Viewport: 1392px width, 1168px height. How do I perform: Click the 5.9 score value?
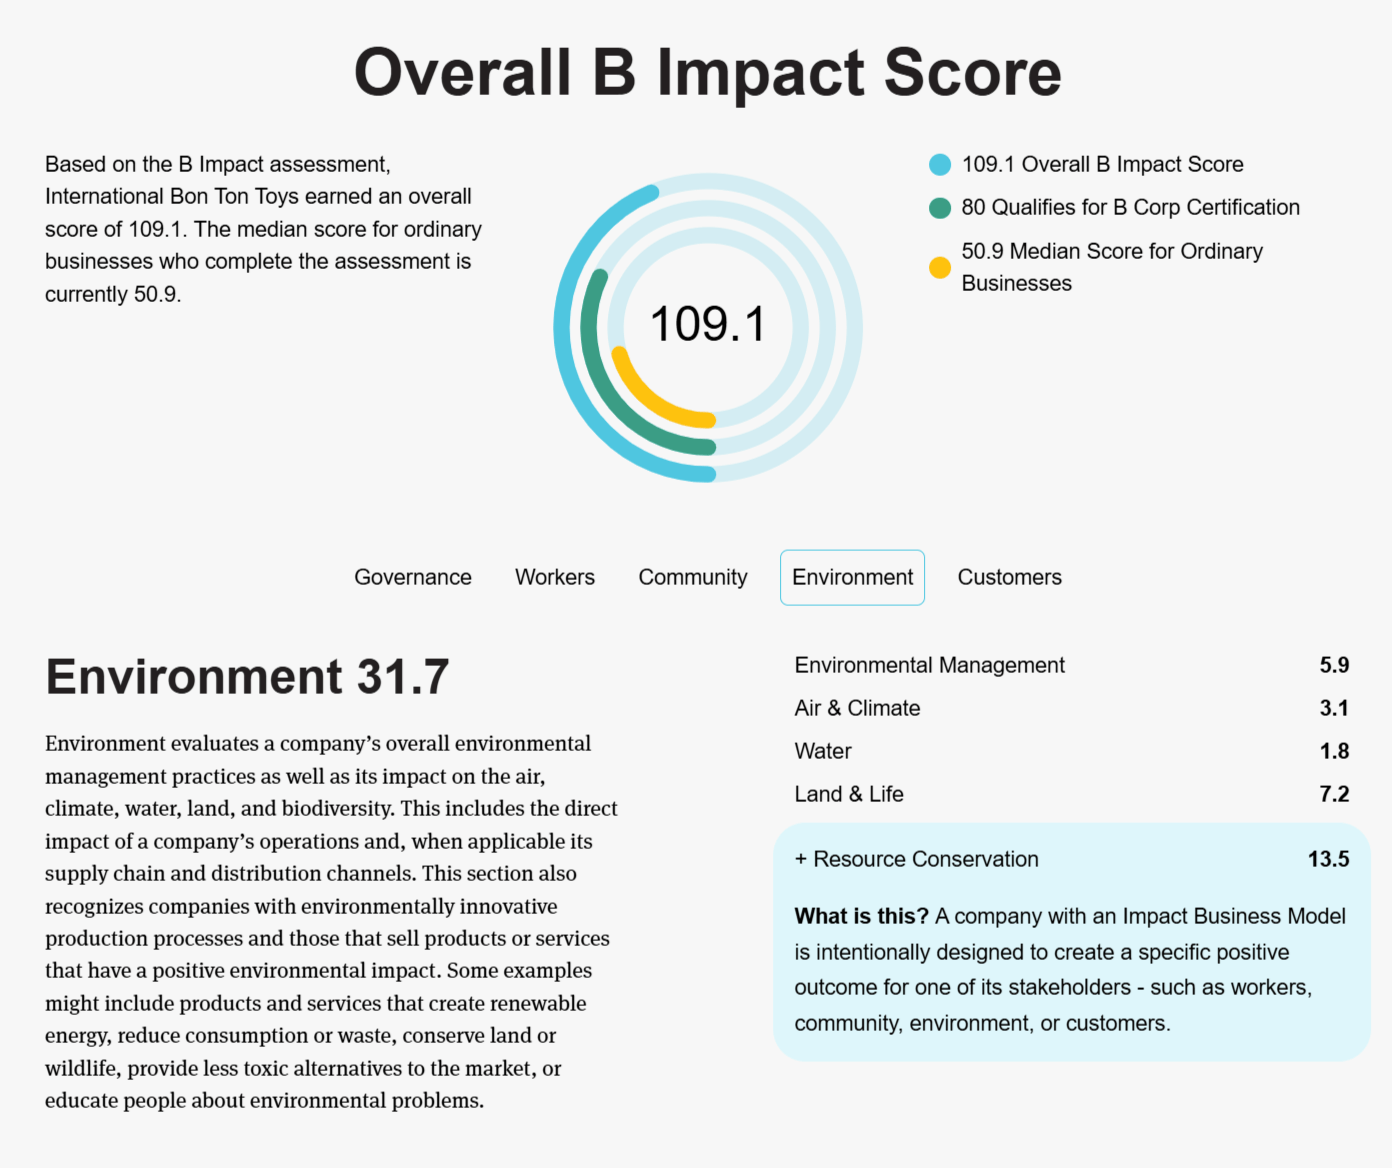(1334, 665)
